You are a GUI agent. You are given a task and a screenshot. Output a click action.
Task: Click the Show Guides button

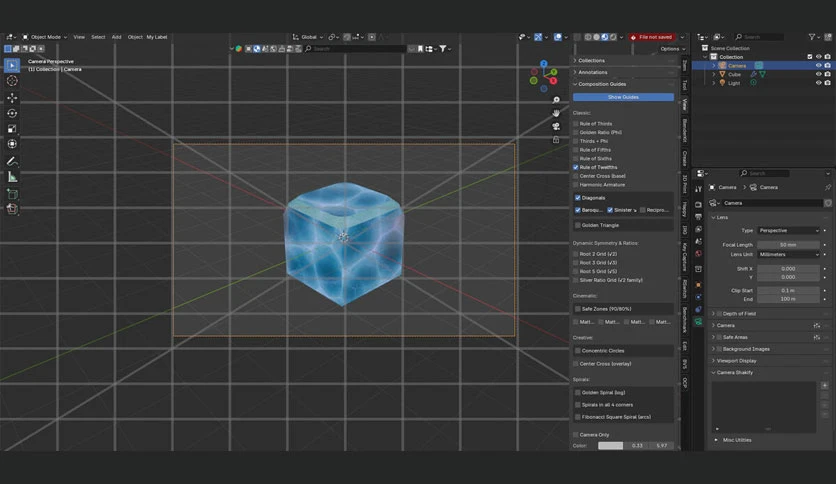623,97
